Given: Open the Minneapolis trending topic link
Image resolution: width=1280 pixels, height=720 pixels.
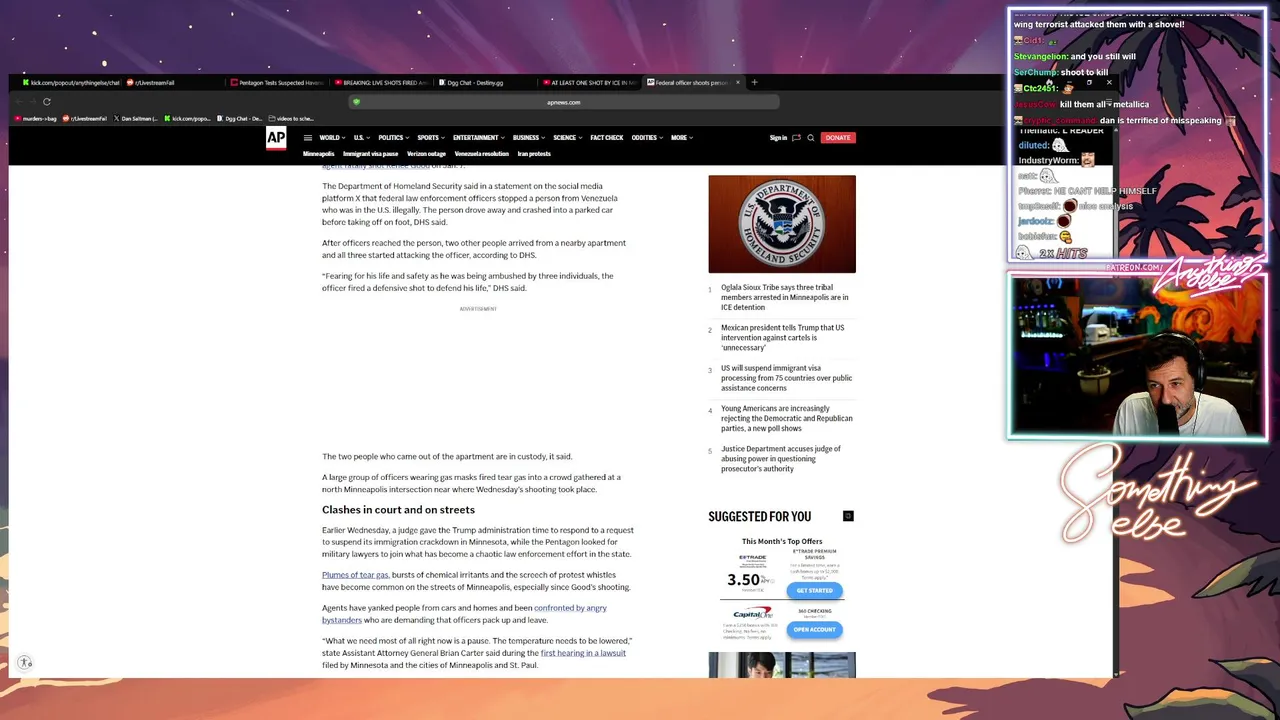Looking at the screenshot, I should point(318,154).
